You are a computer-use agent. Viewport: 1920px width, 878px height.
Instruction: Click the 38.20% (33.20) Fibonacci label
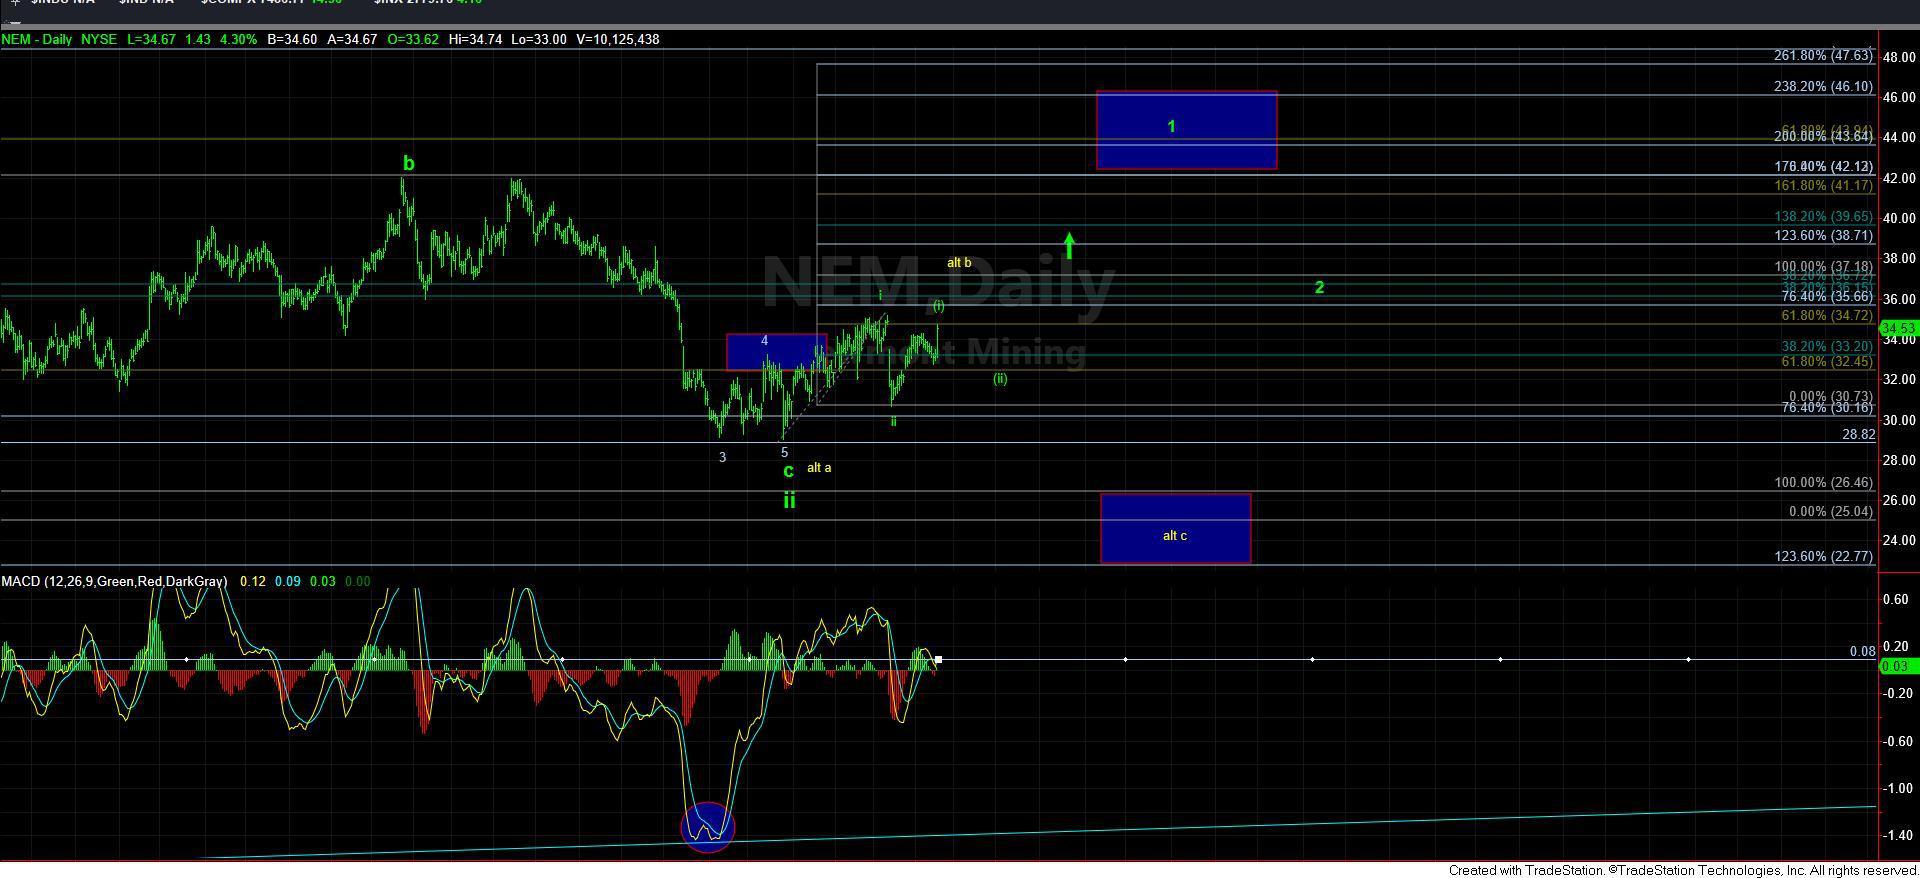1827,347
